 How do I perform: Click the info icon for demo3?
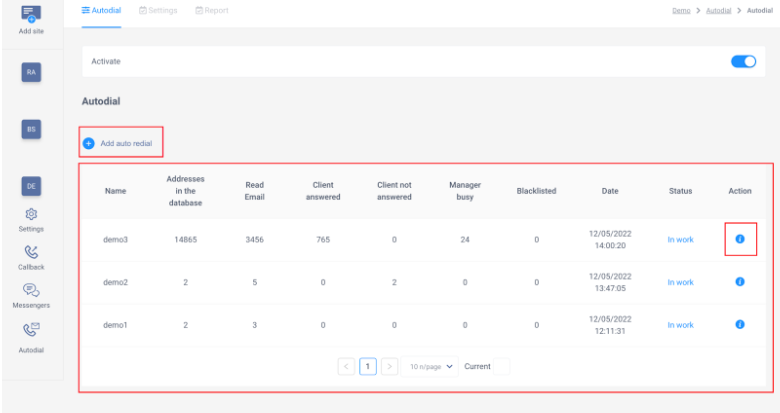click(x=740, y=239)
